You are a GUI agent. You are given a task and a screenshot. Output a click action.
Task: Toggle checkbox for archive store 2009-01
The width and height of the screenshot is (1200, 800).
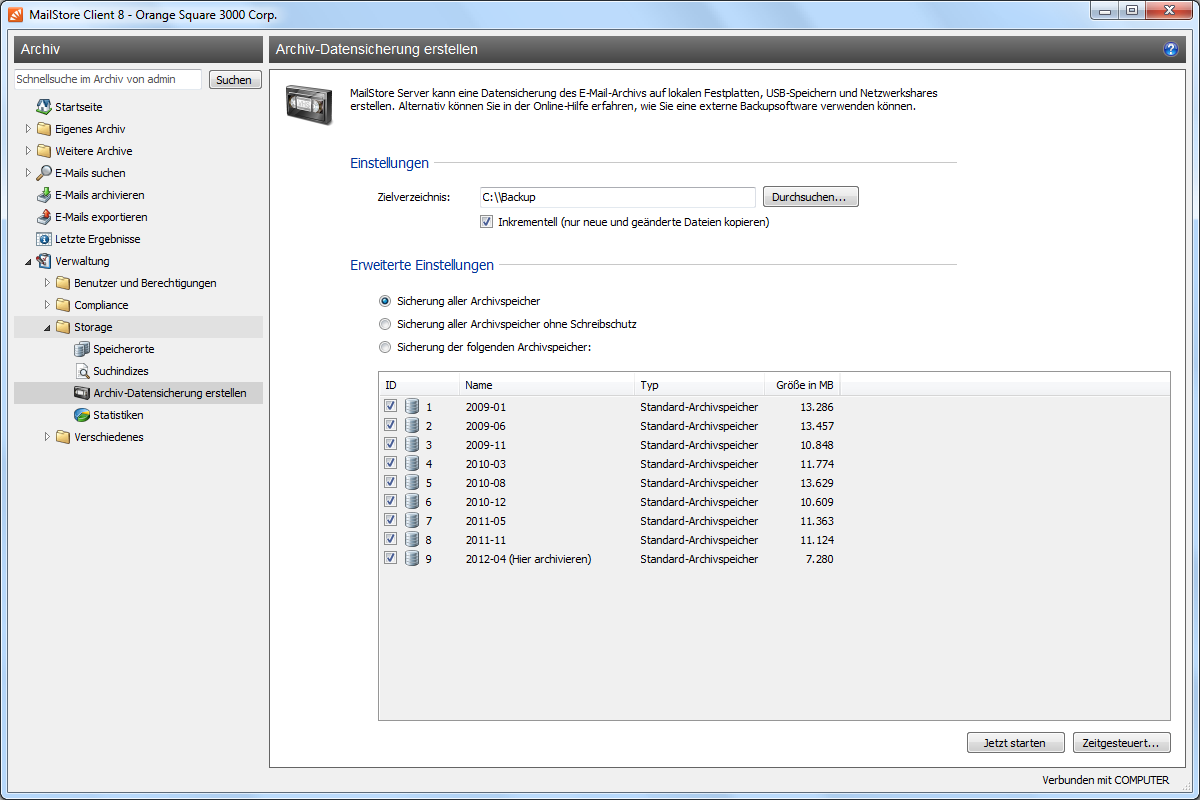click(391, 407)
